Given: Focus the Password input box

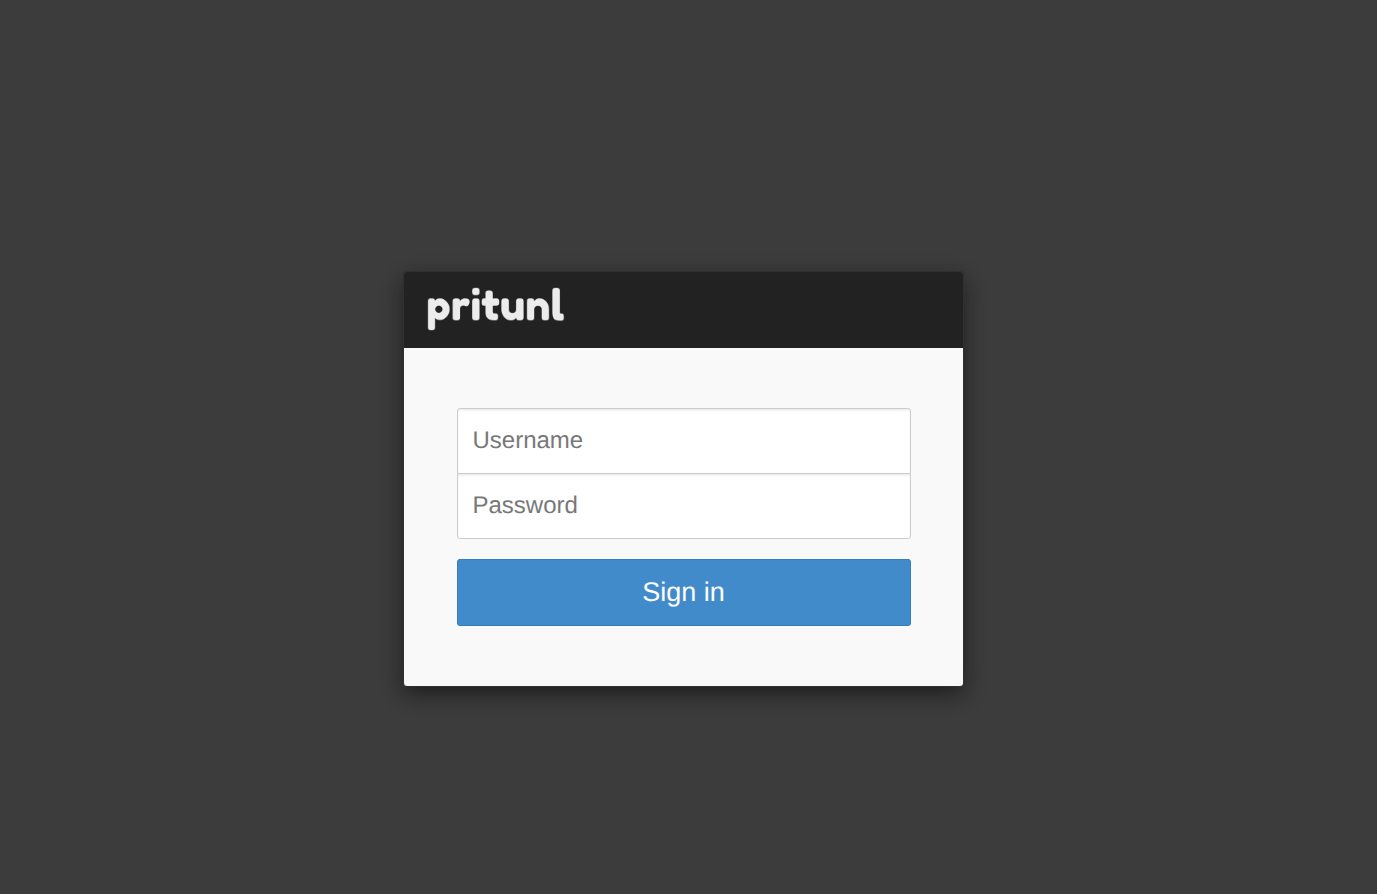Looking at the screenshot, I should click(x=683, y=506).
